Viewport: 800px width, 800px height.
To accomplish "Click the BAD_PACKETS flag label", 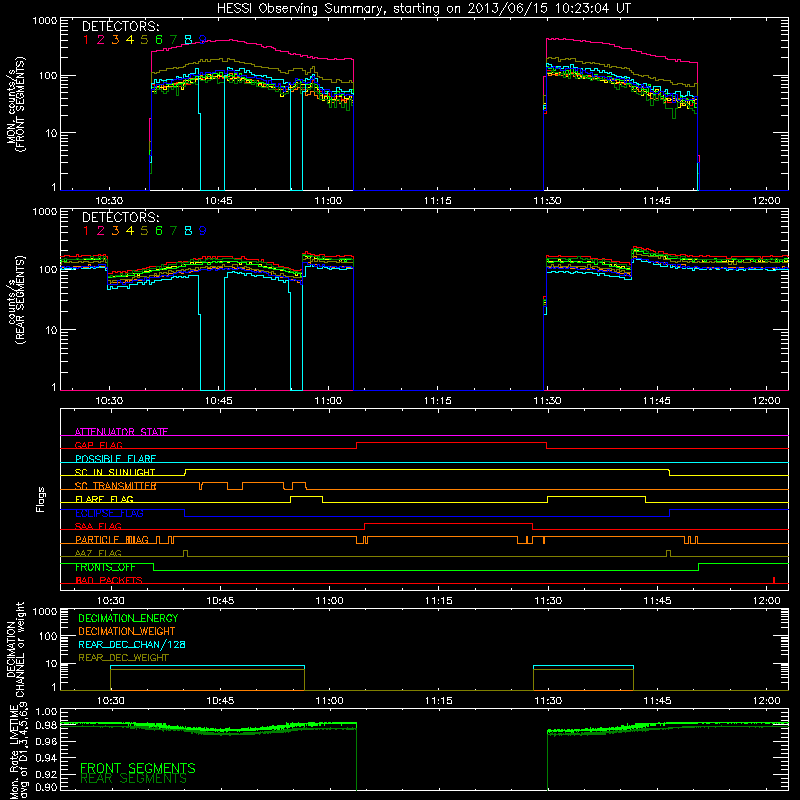I will pyautogui.click(x=109, y=580).
